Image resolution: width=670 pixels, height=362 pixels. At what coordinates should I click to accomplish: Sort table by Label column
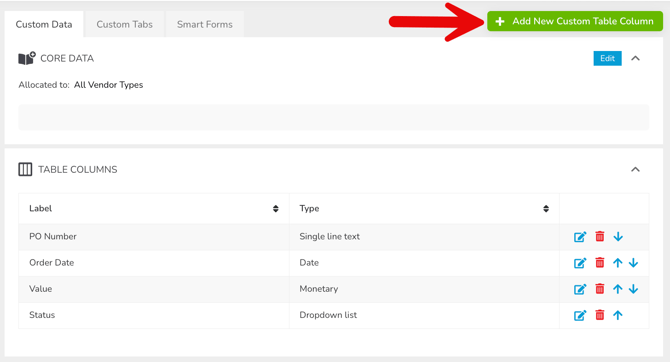click(276, 209)
